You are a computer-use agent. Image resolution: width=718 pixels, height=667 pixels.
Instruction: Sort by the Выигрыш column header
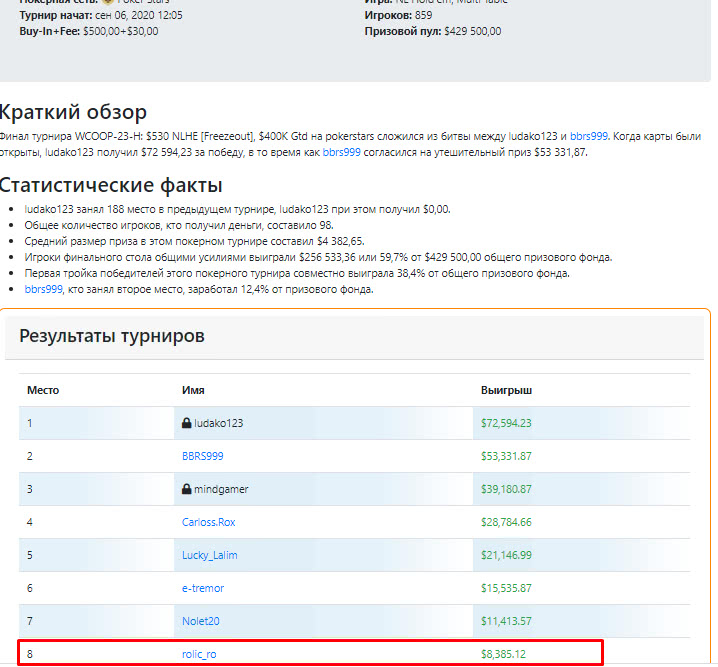click(x=506, y=390)
